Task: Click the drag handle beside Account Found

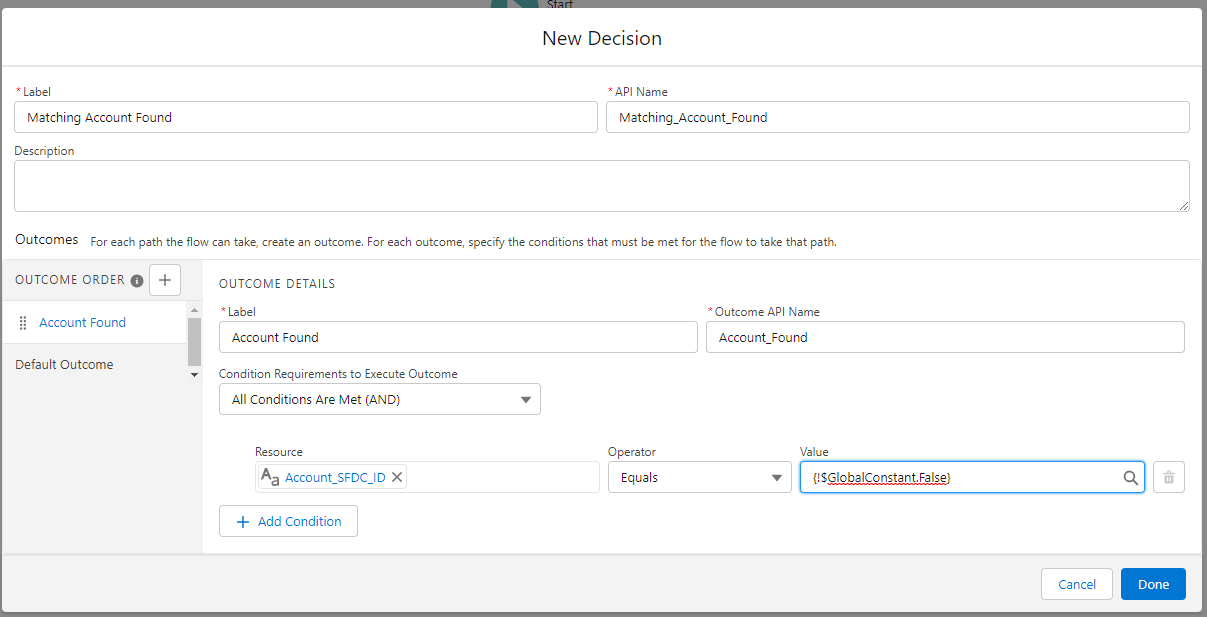Action: 23,323
